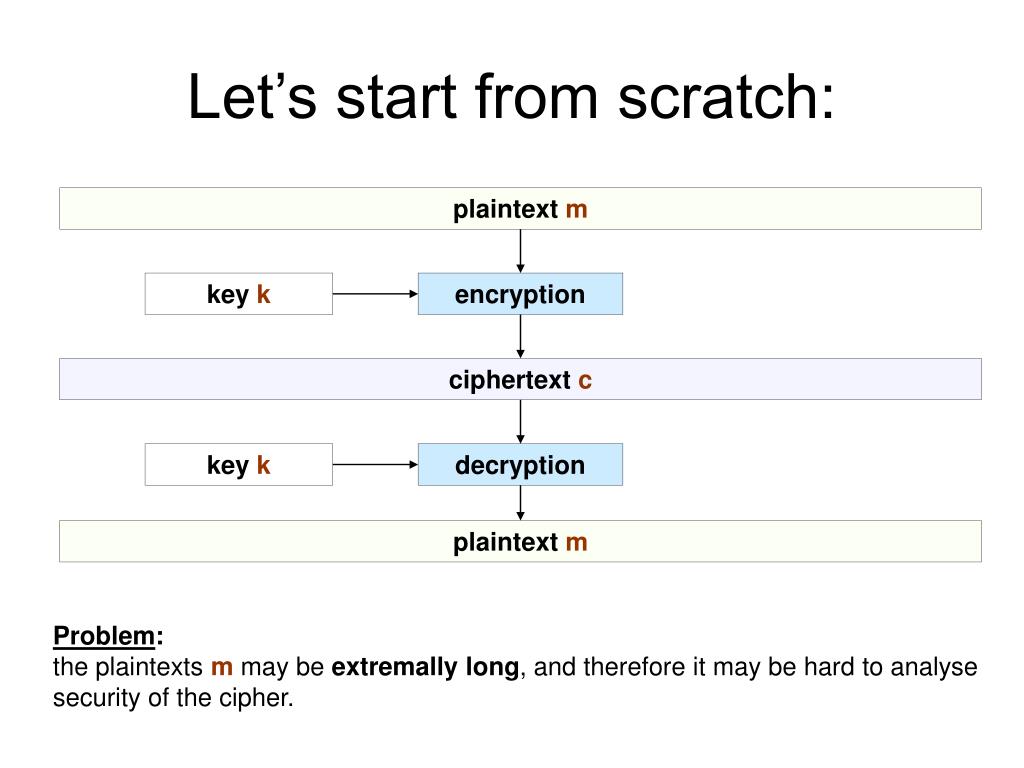The height and width of the screenshot is (768, 1024).
Task: Click the ciphertext c bar
Action: tap(520, 379)
